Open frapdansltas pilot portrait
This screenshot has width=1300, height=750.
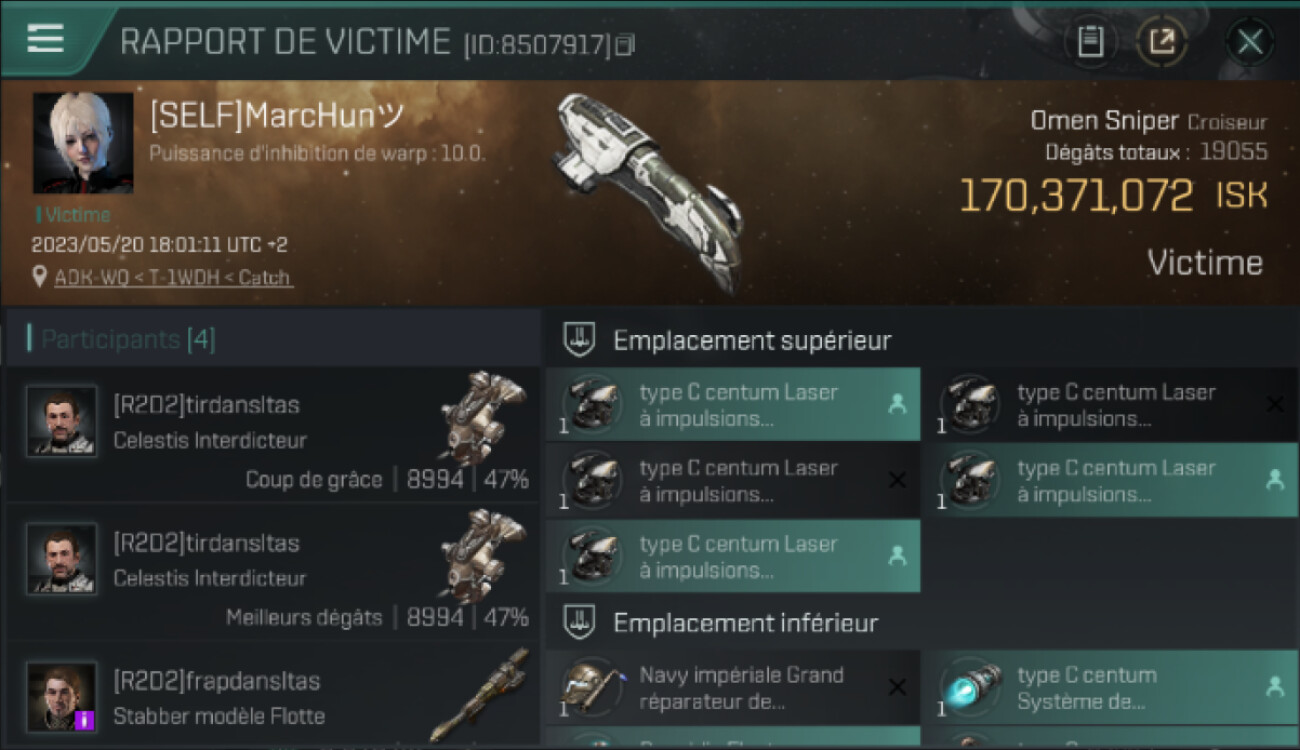click(62, 697)
